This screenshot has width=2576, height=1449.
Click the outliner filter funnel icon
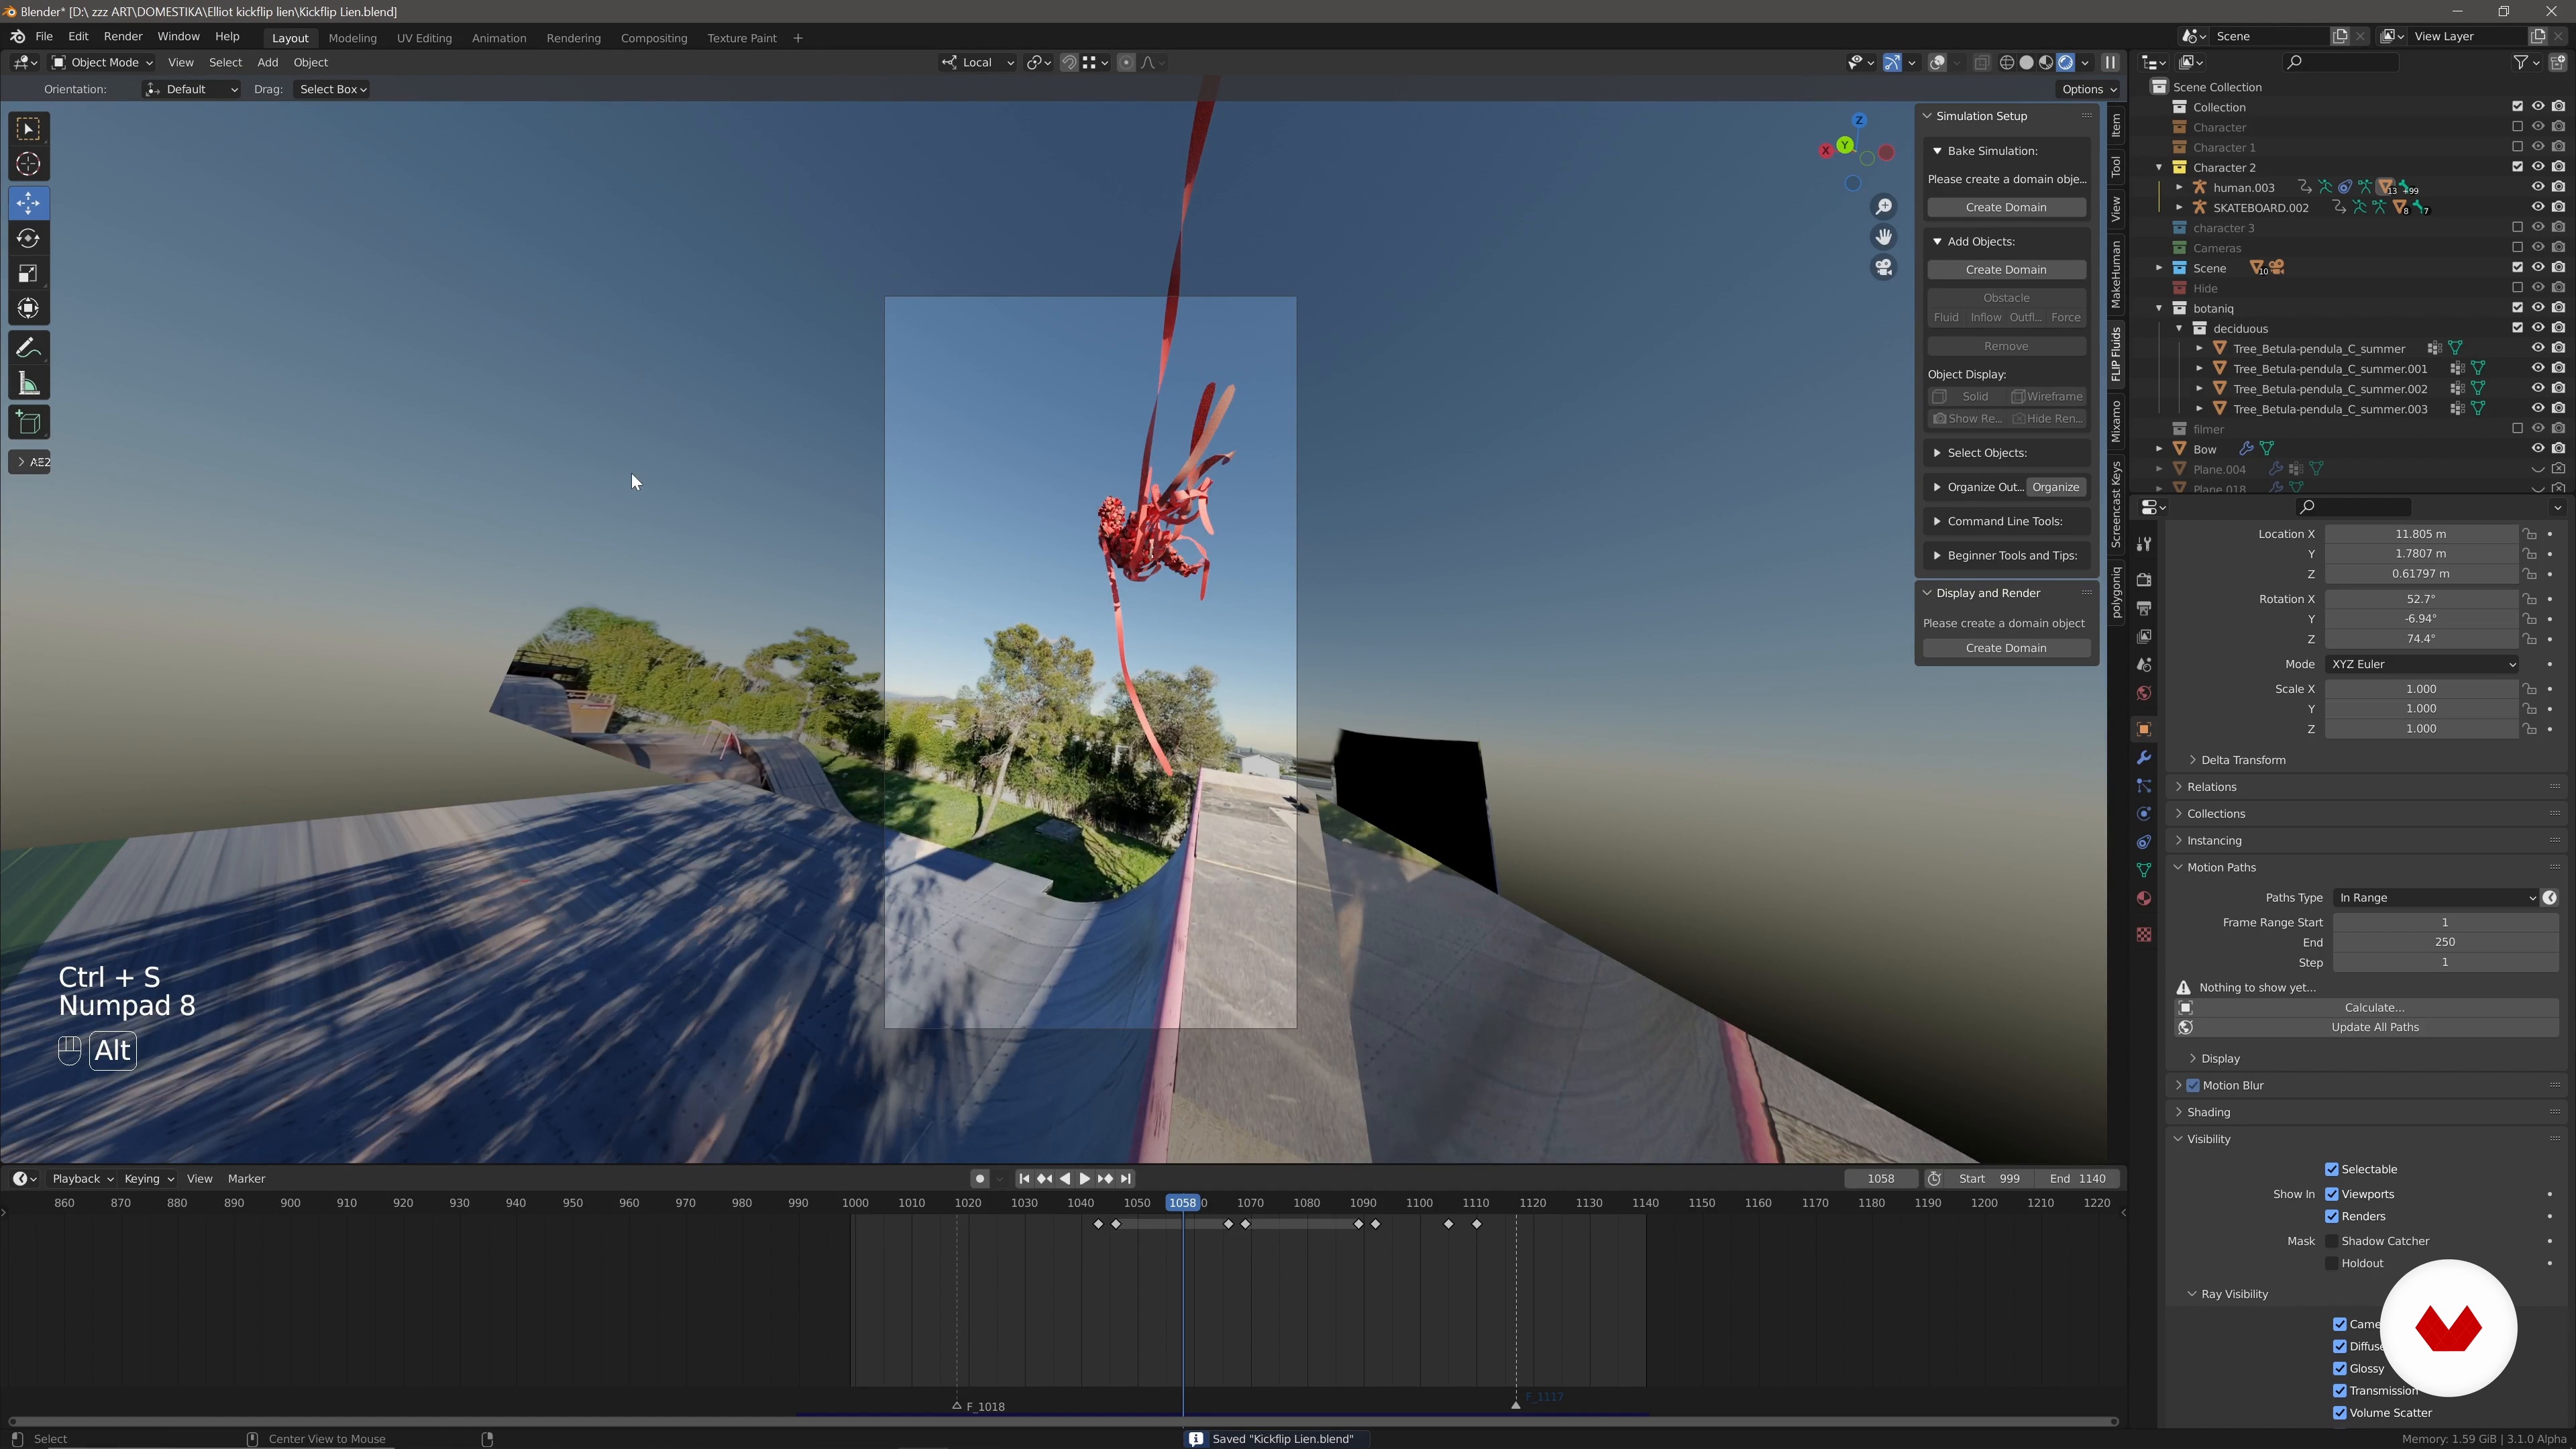click(2522, 62)
